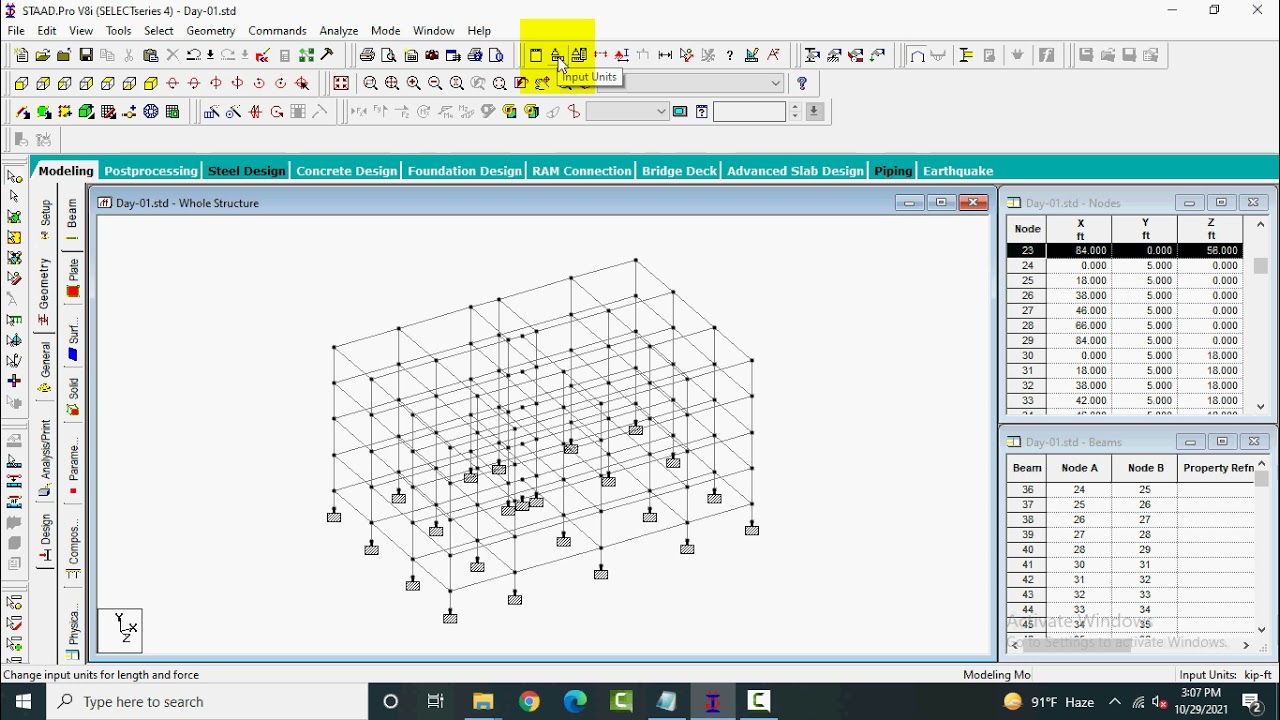Click the Add Beam tool icon
The image size is (1280, 720).
[x=22, y=112]
